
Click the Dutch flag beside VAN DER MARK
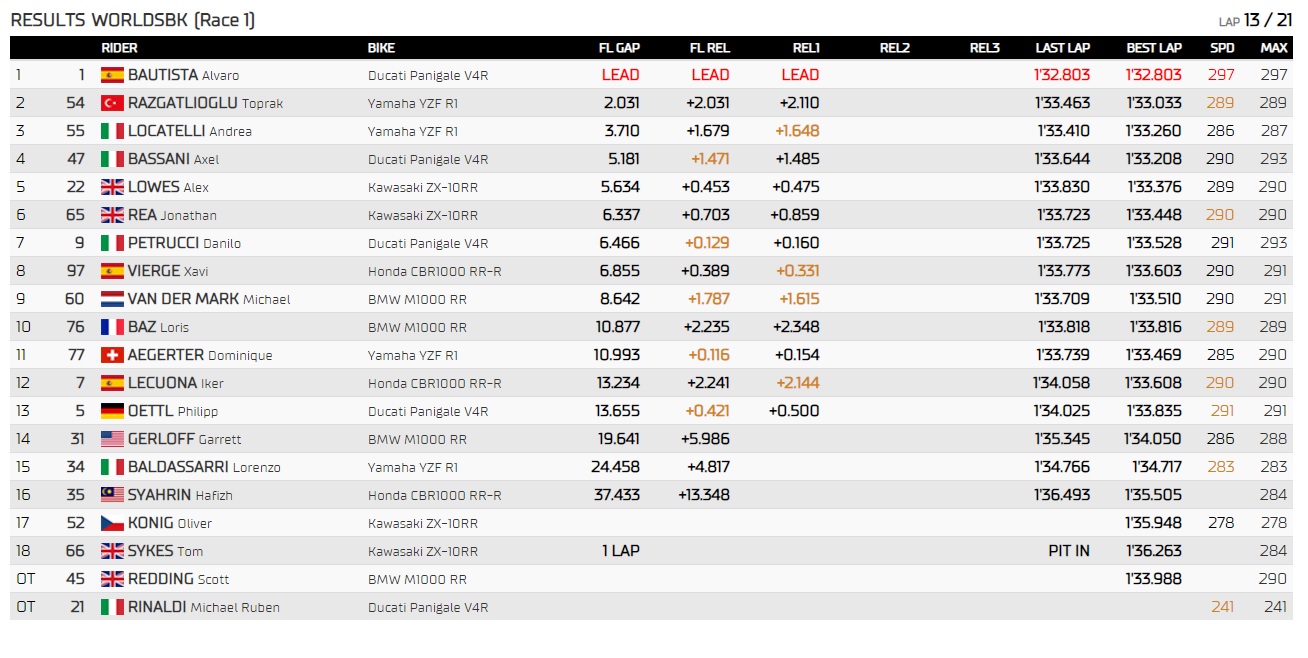(x=112, y=299)
